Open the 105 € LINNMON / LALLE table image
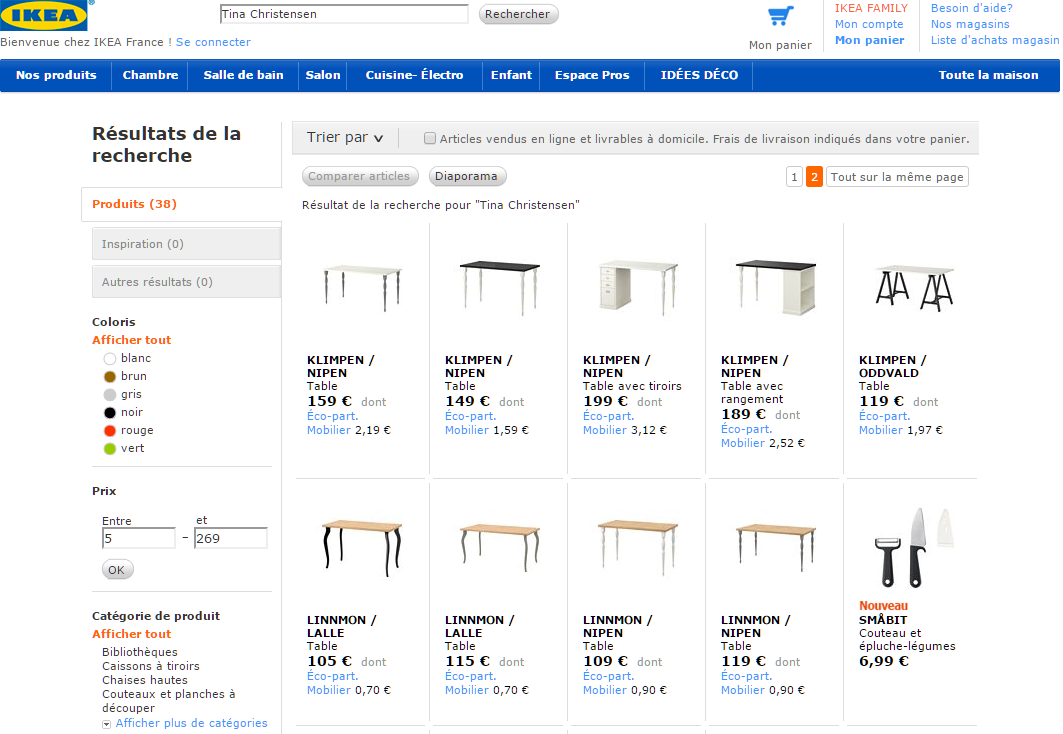The width and height of the screenshot is (1063, 734). [362, 548]
